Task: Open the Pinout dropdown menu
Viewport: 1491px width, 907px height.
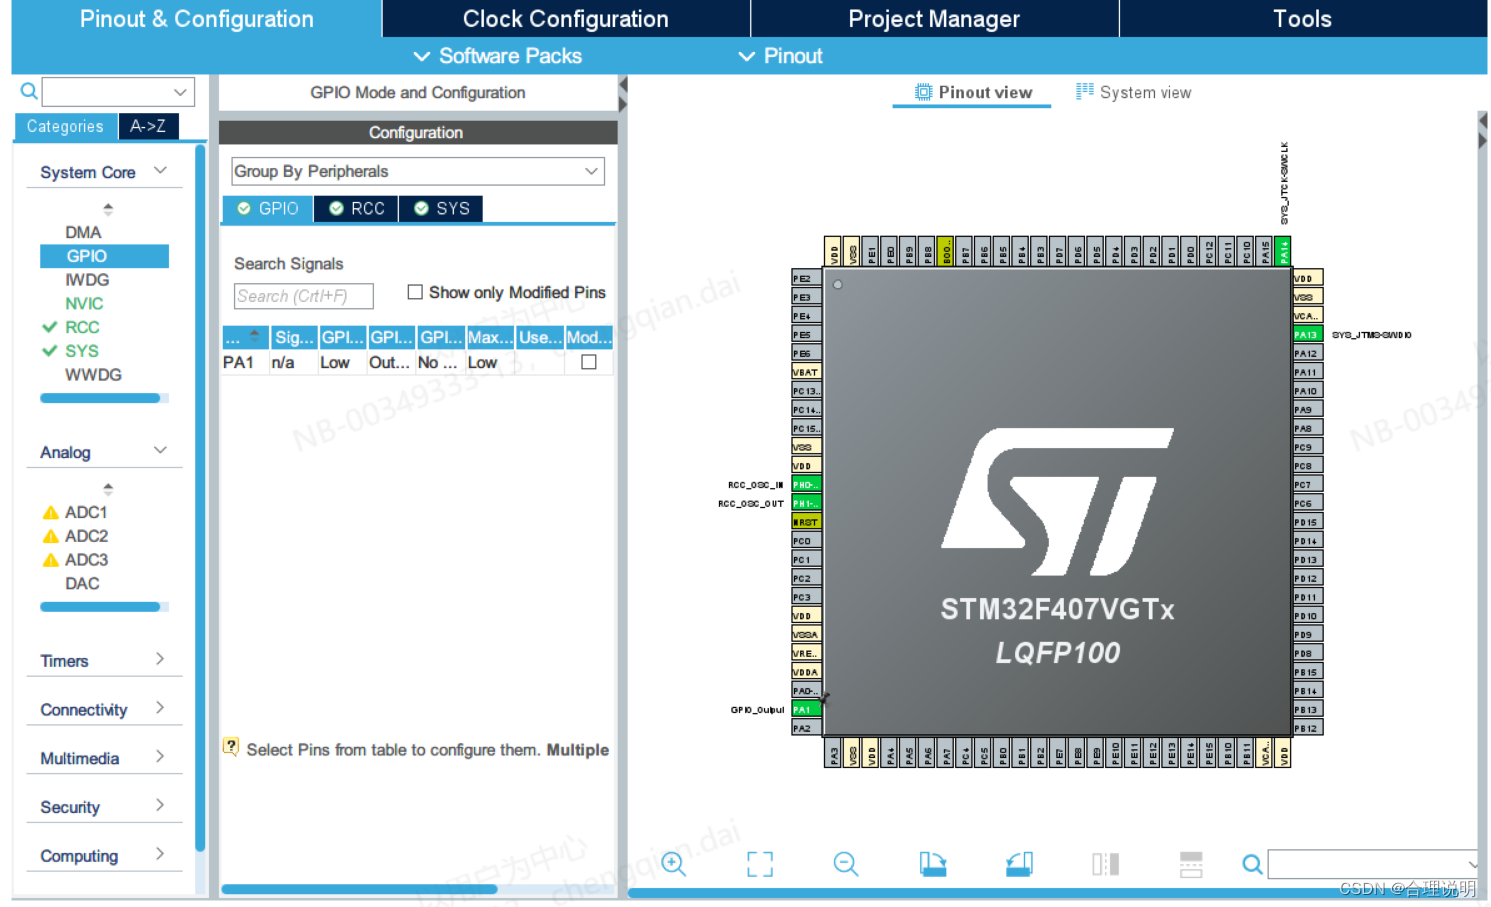Action: [781, 56]
